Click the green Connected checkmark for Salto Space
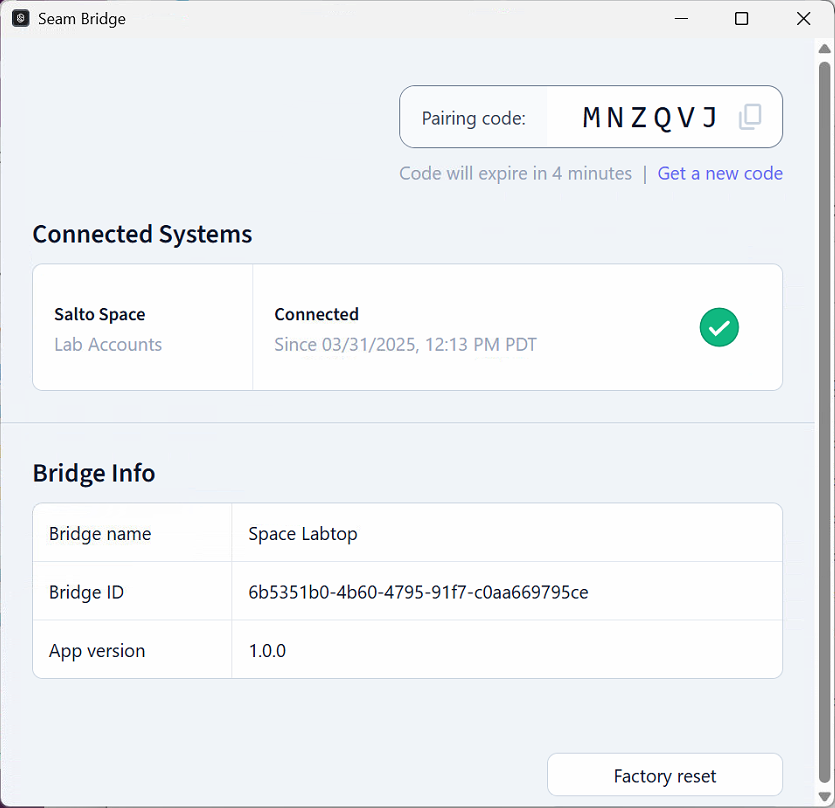Screen dimensions: 835x808 point(719,327)
